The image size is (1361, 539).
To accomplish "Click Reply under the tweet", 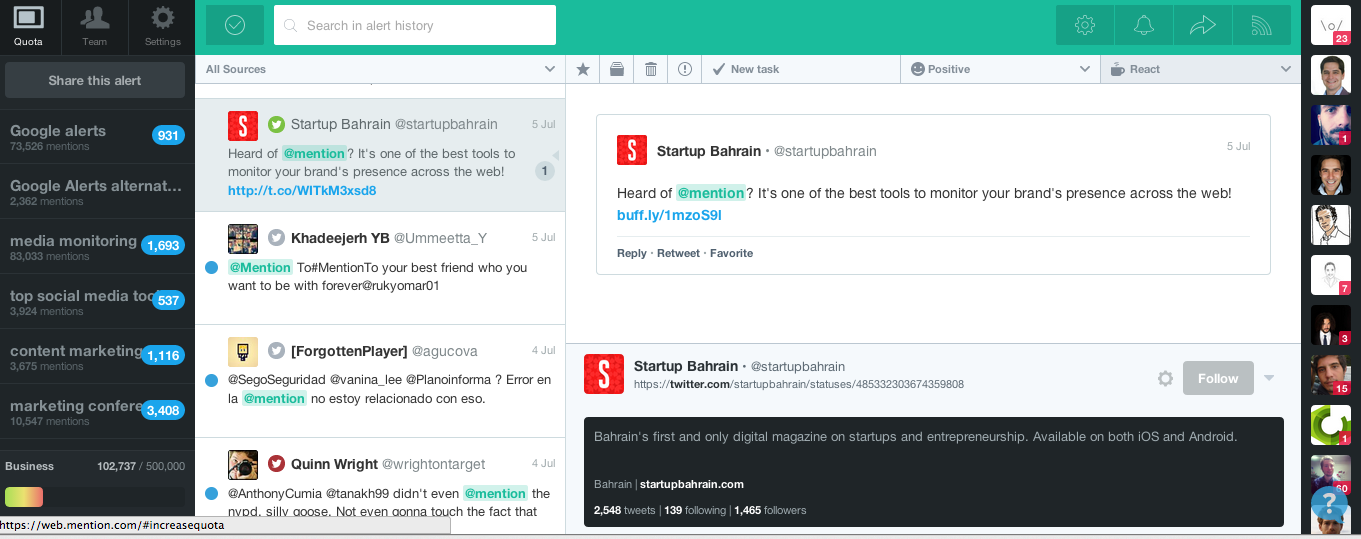I will [x=632, y=253].
